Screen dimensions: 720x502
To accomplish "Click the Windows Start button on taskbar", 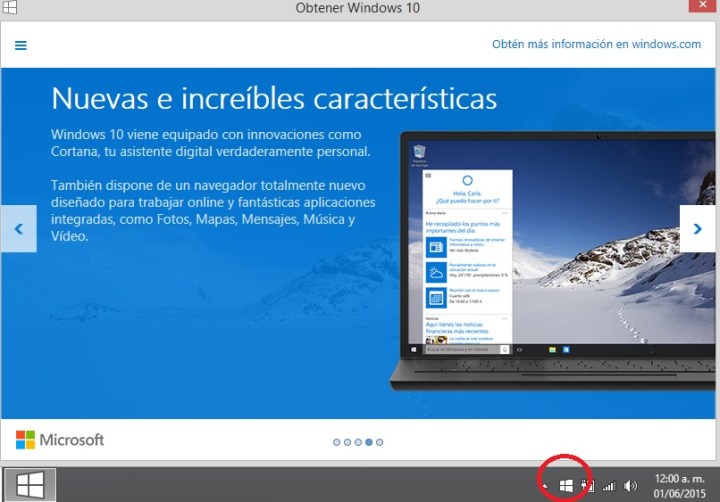I will 30,485.
